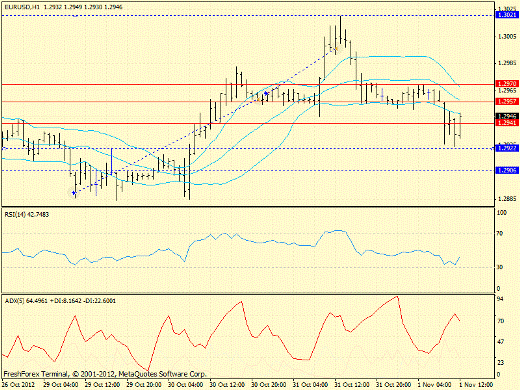
Task: Click the 47 level on ADX scale
Action: pos(500,342)
